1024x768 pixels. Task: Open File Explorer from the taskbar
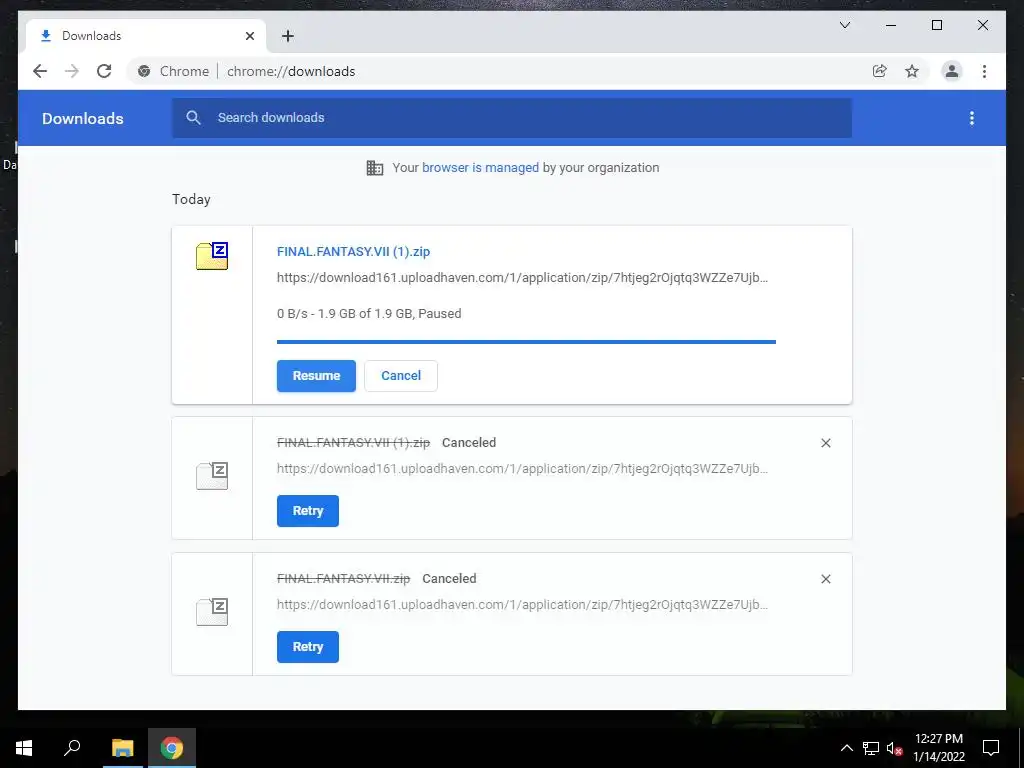coord(122,748)
